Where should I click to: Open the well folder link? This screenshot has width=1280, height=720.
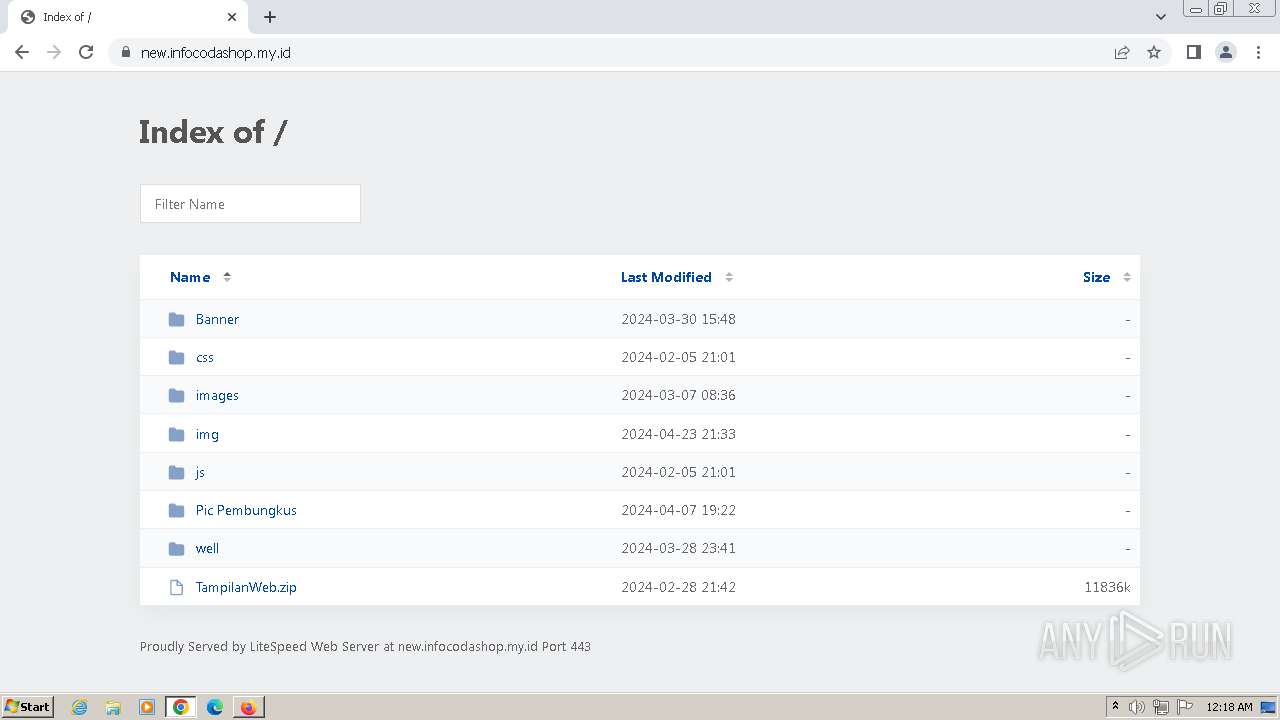(x=207, y=548)
